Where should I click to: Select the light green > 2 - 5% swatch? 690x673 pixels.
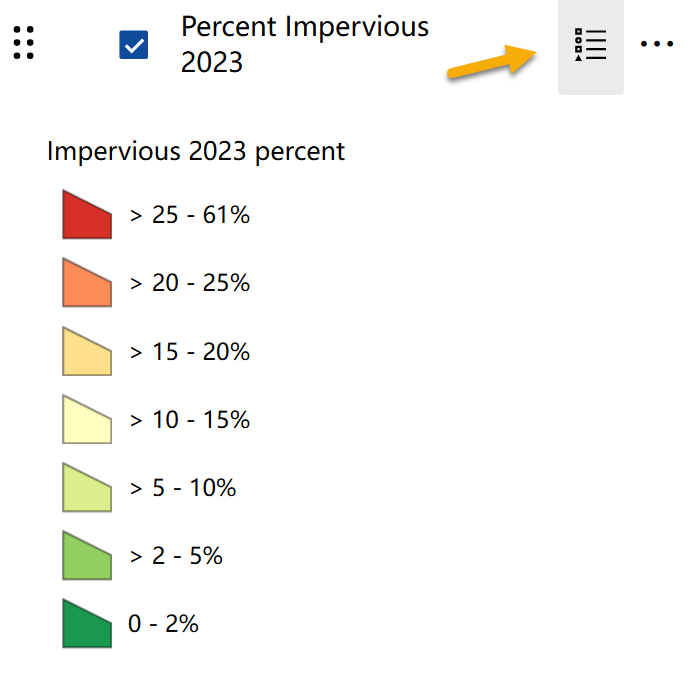pyautogui.click(x=86, y=557)
